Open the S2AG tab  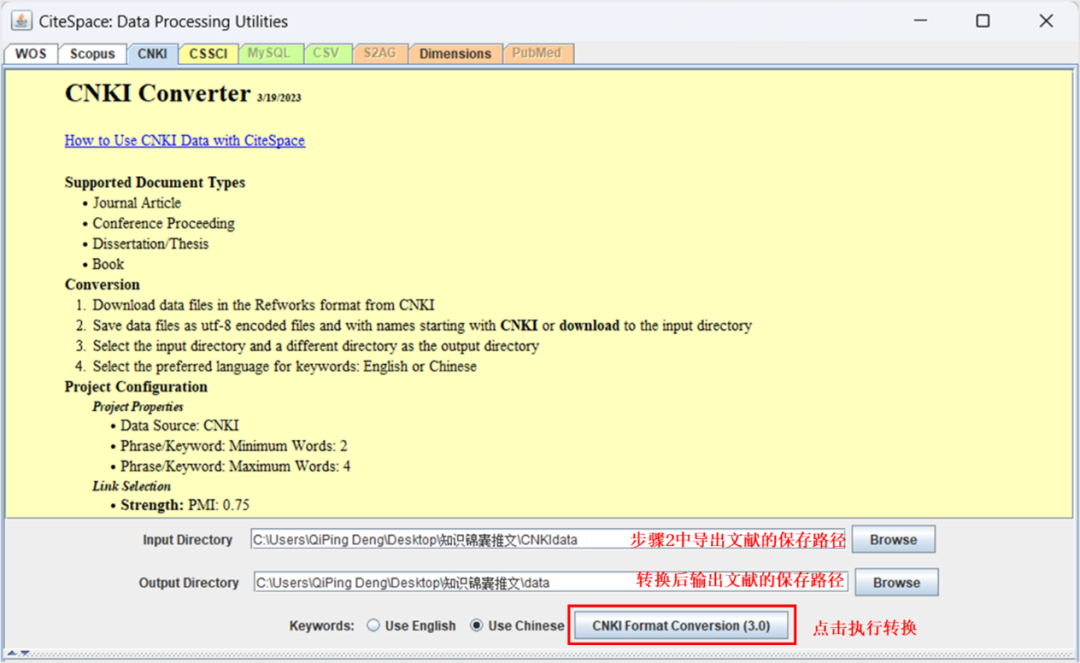[380, 53]
